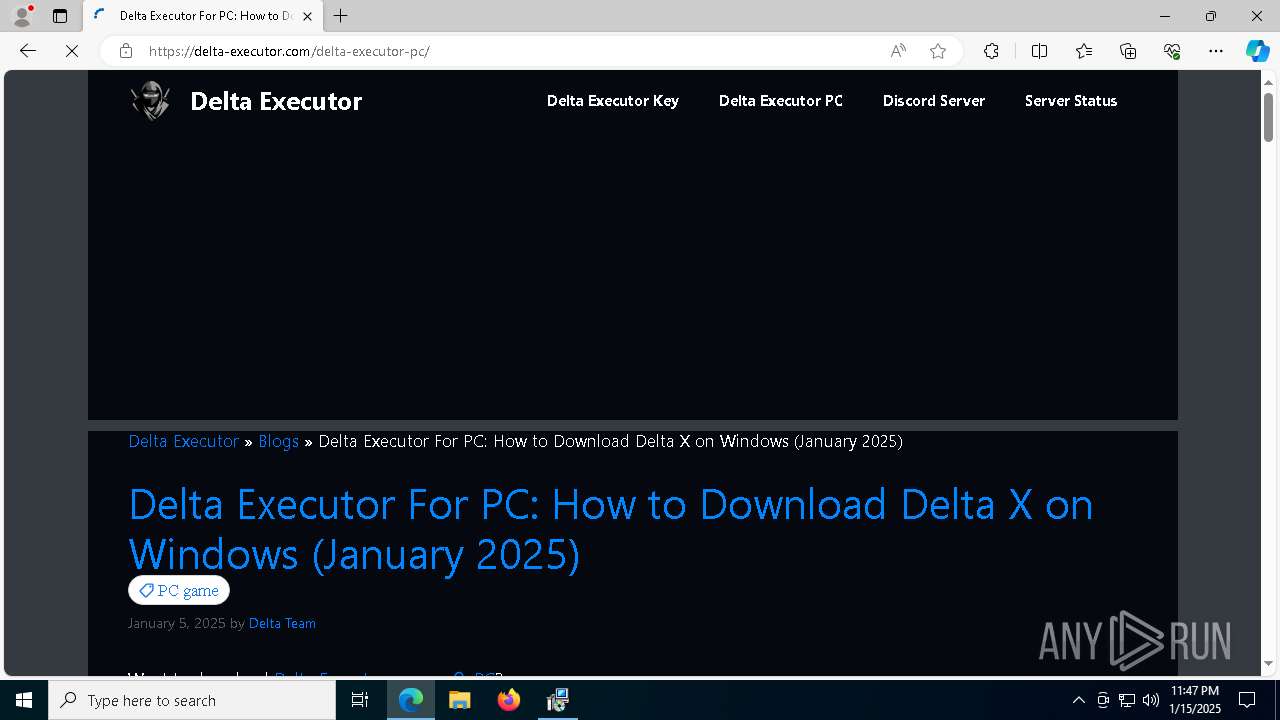Open the Delta Executor site title link
The image size is (1280, 720).
click(276, 101)
